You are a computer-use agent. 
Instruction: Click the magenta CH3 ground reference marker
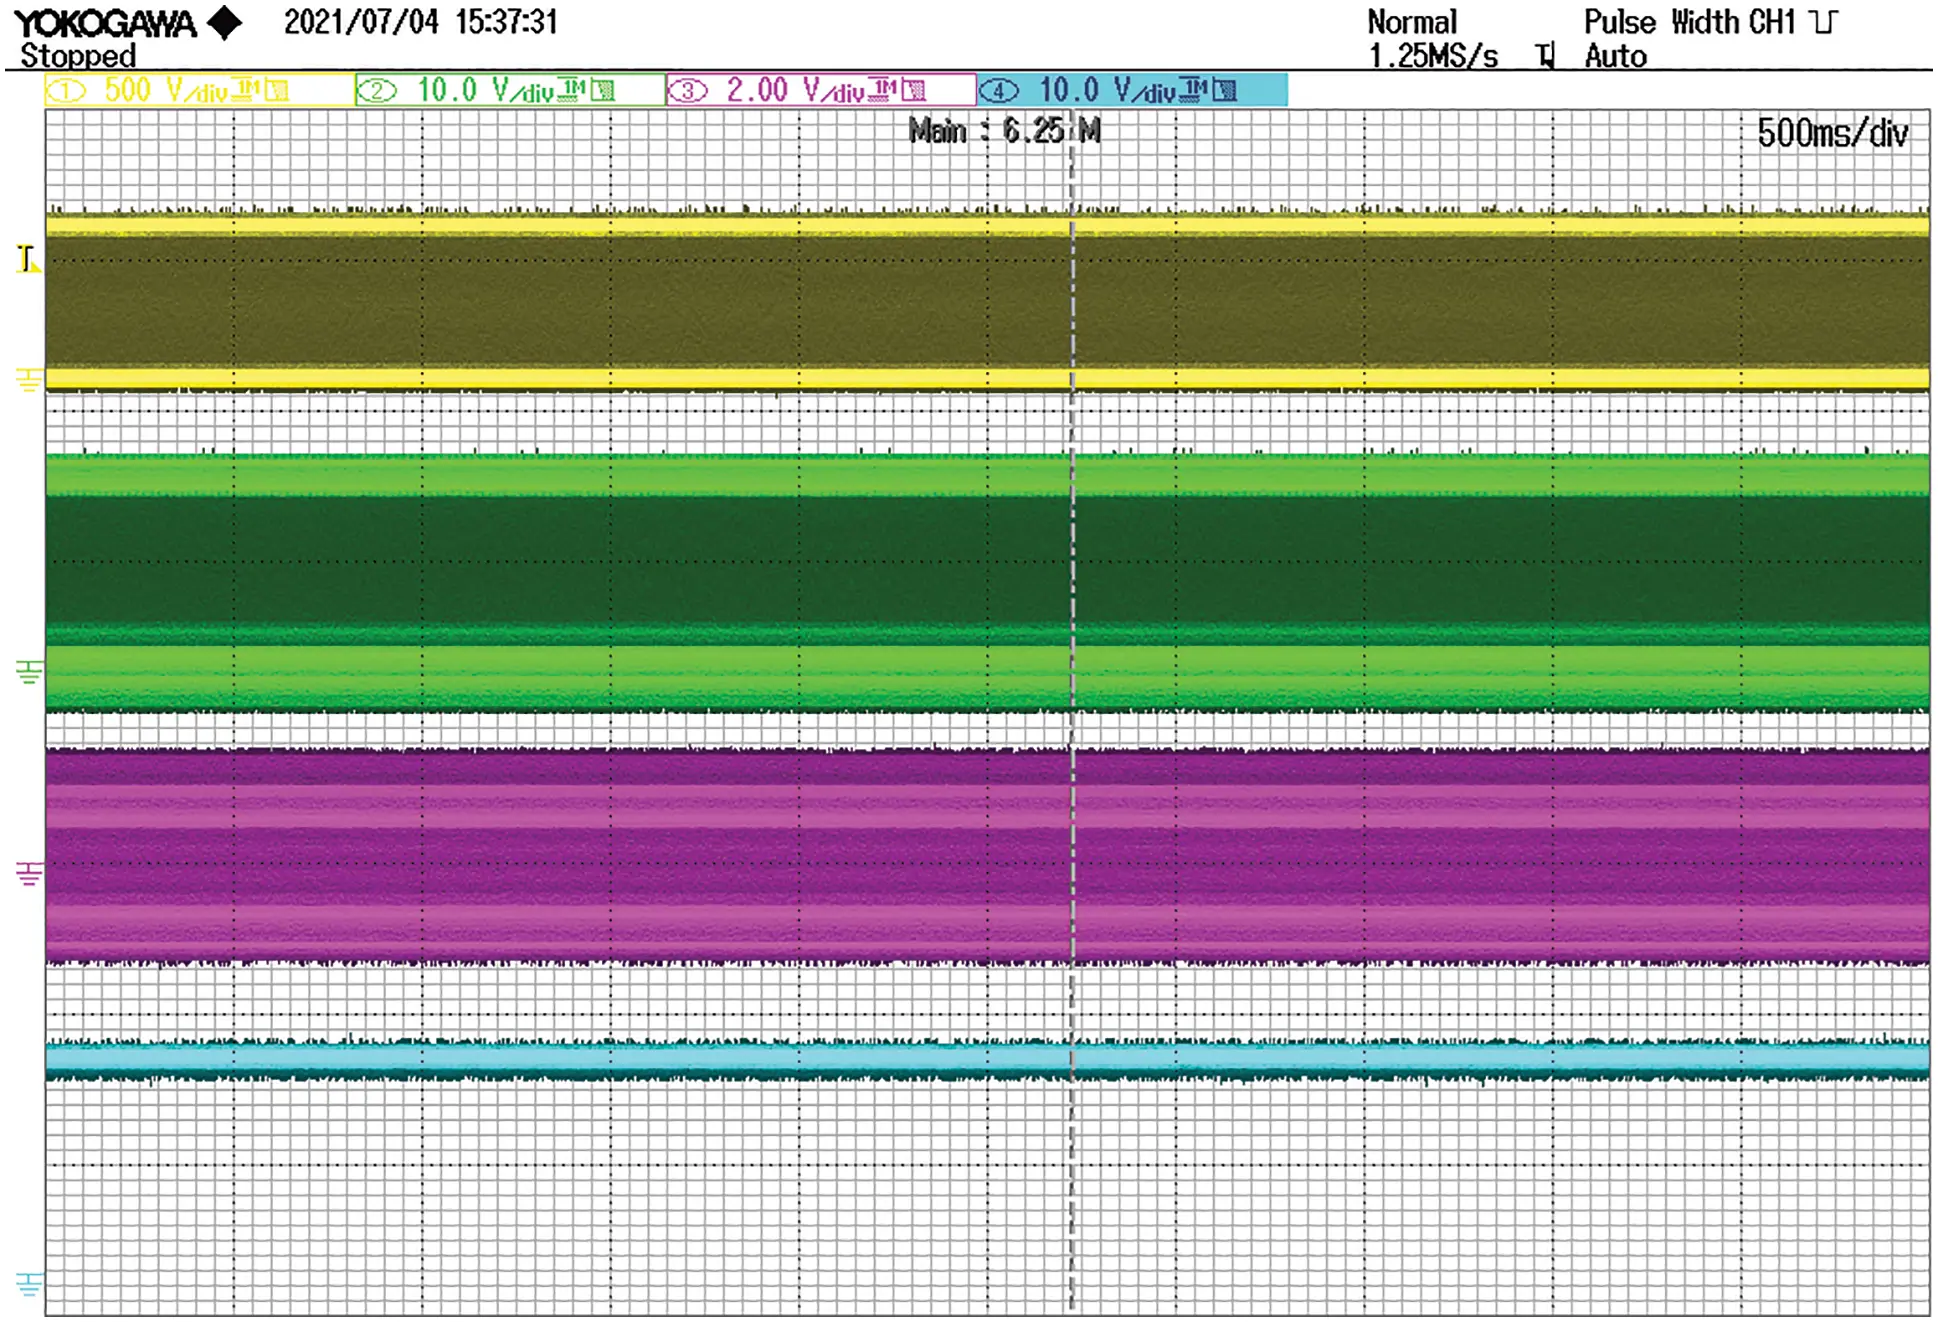tap(29, 873)
